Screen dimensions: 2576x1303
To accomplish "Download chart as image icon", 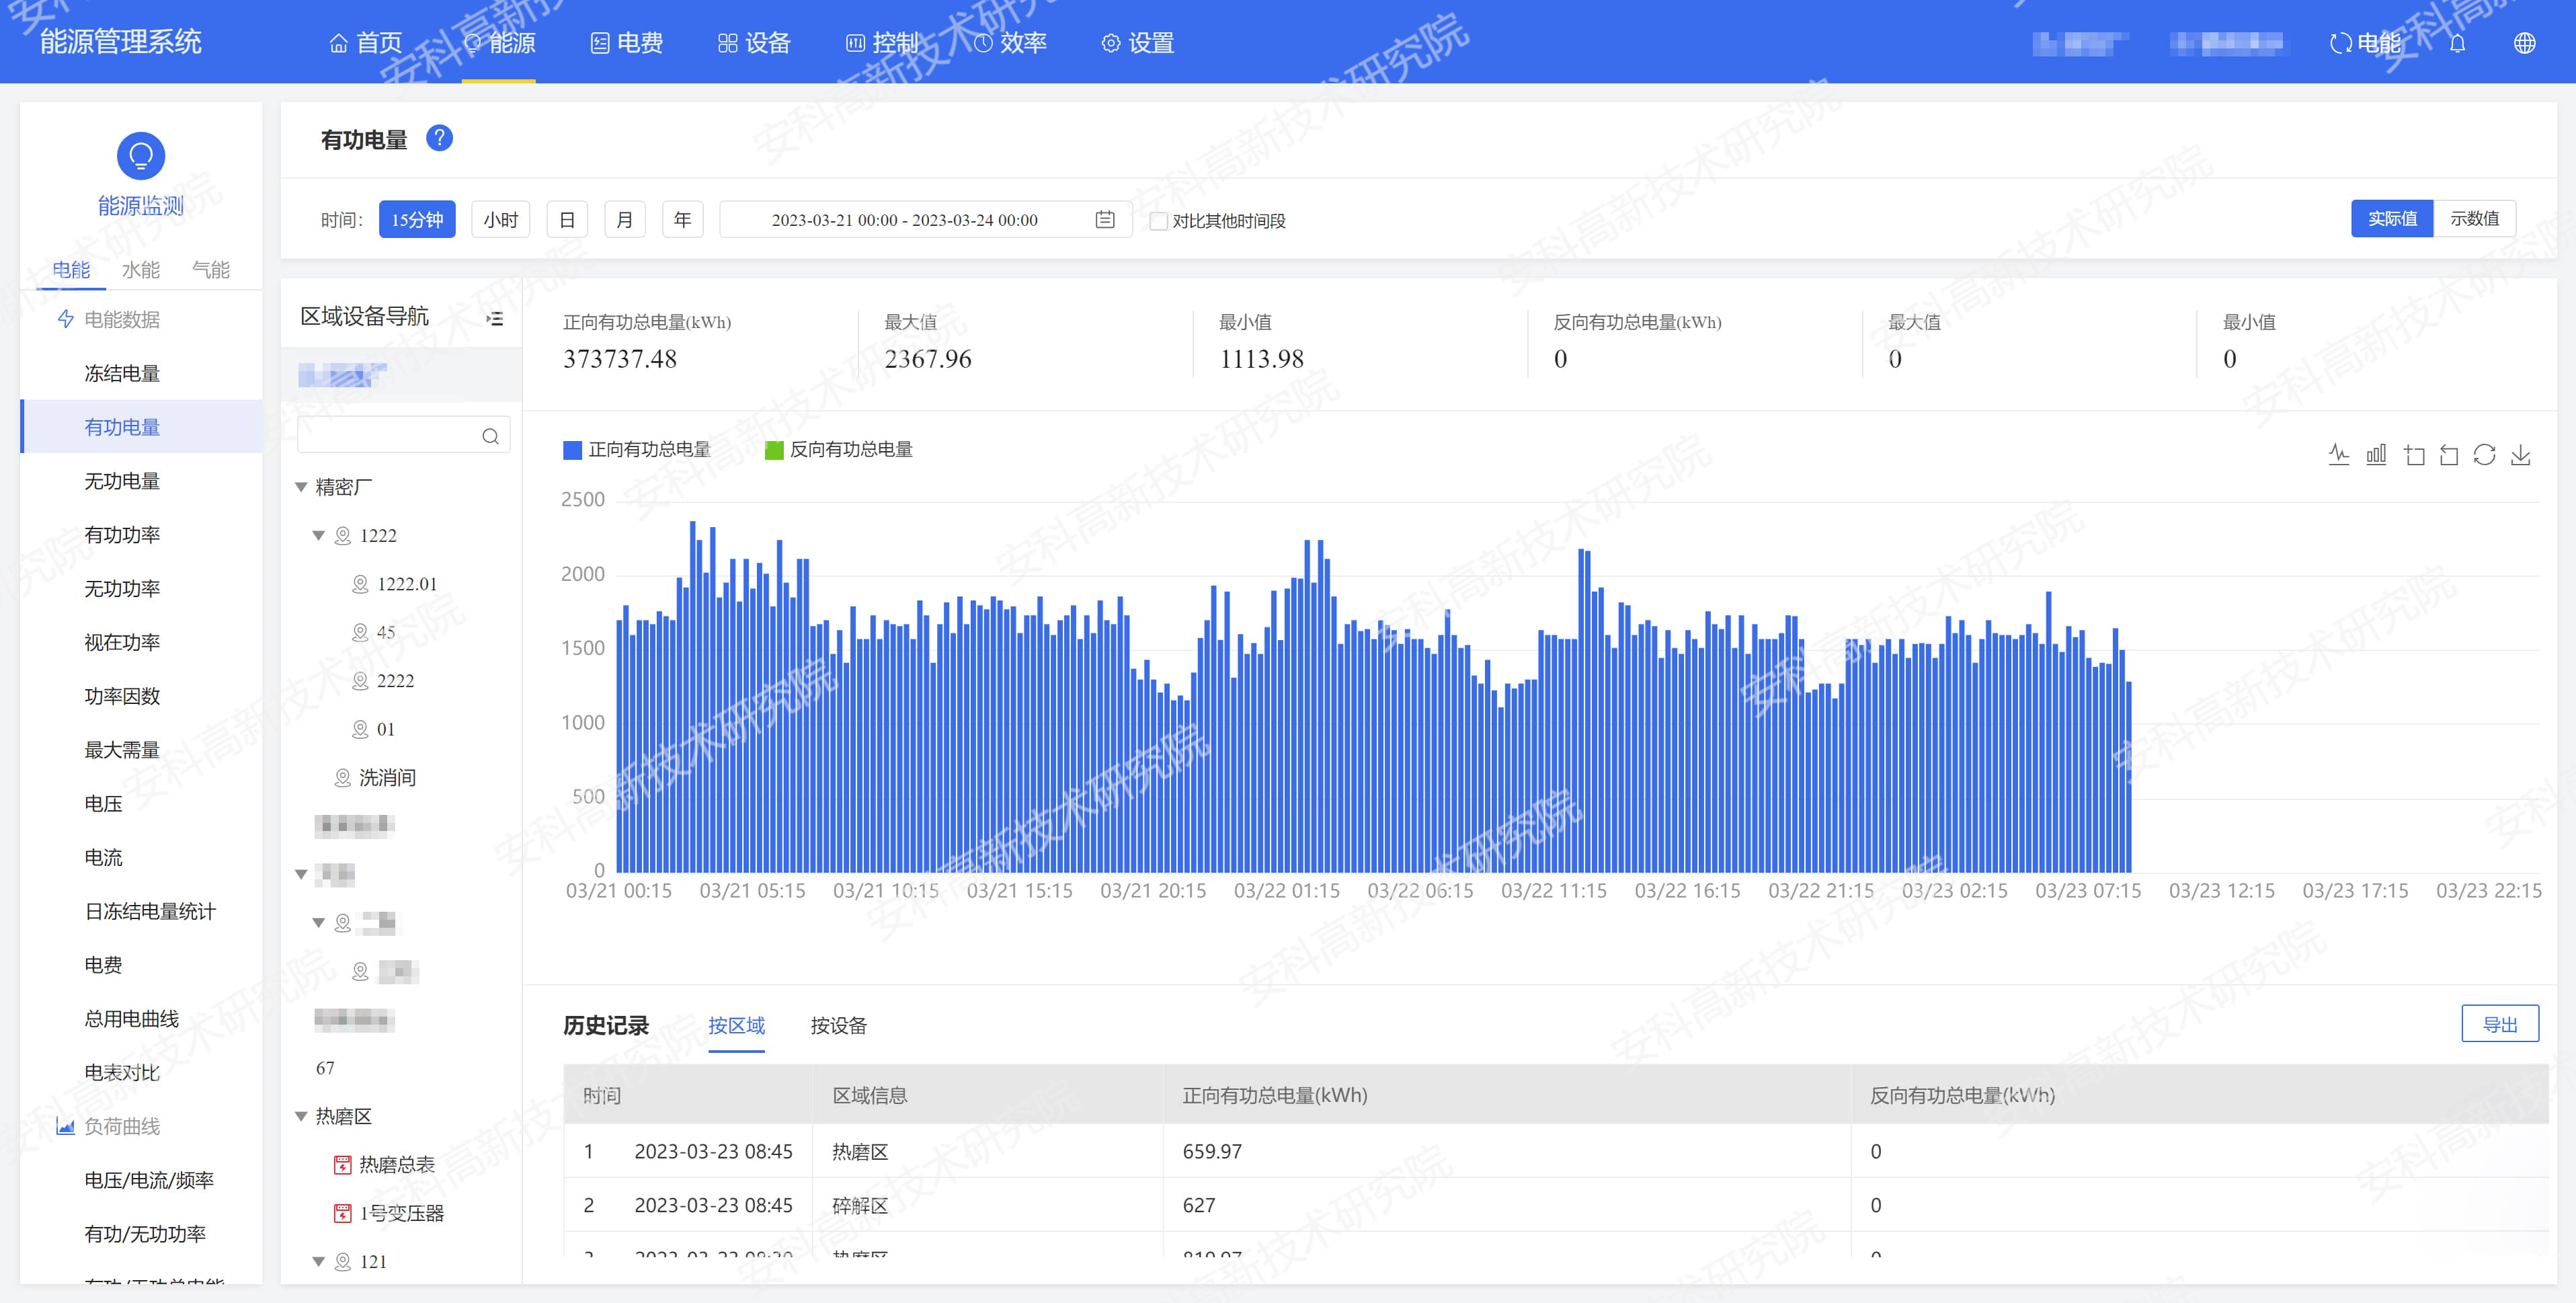I will pyautogui.click(x=2521, y=455).
